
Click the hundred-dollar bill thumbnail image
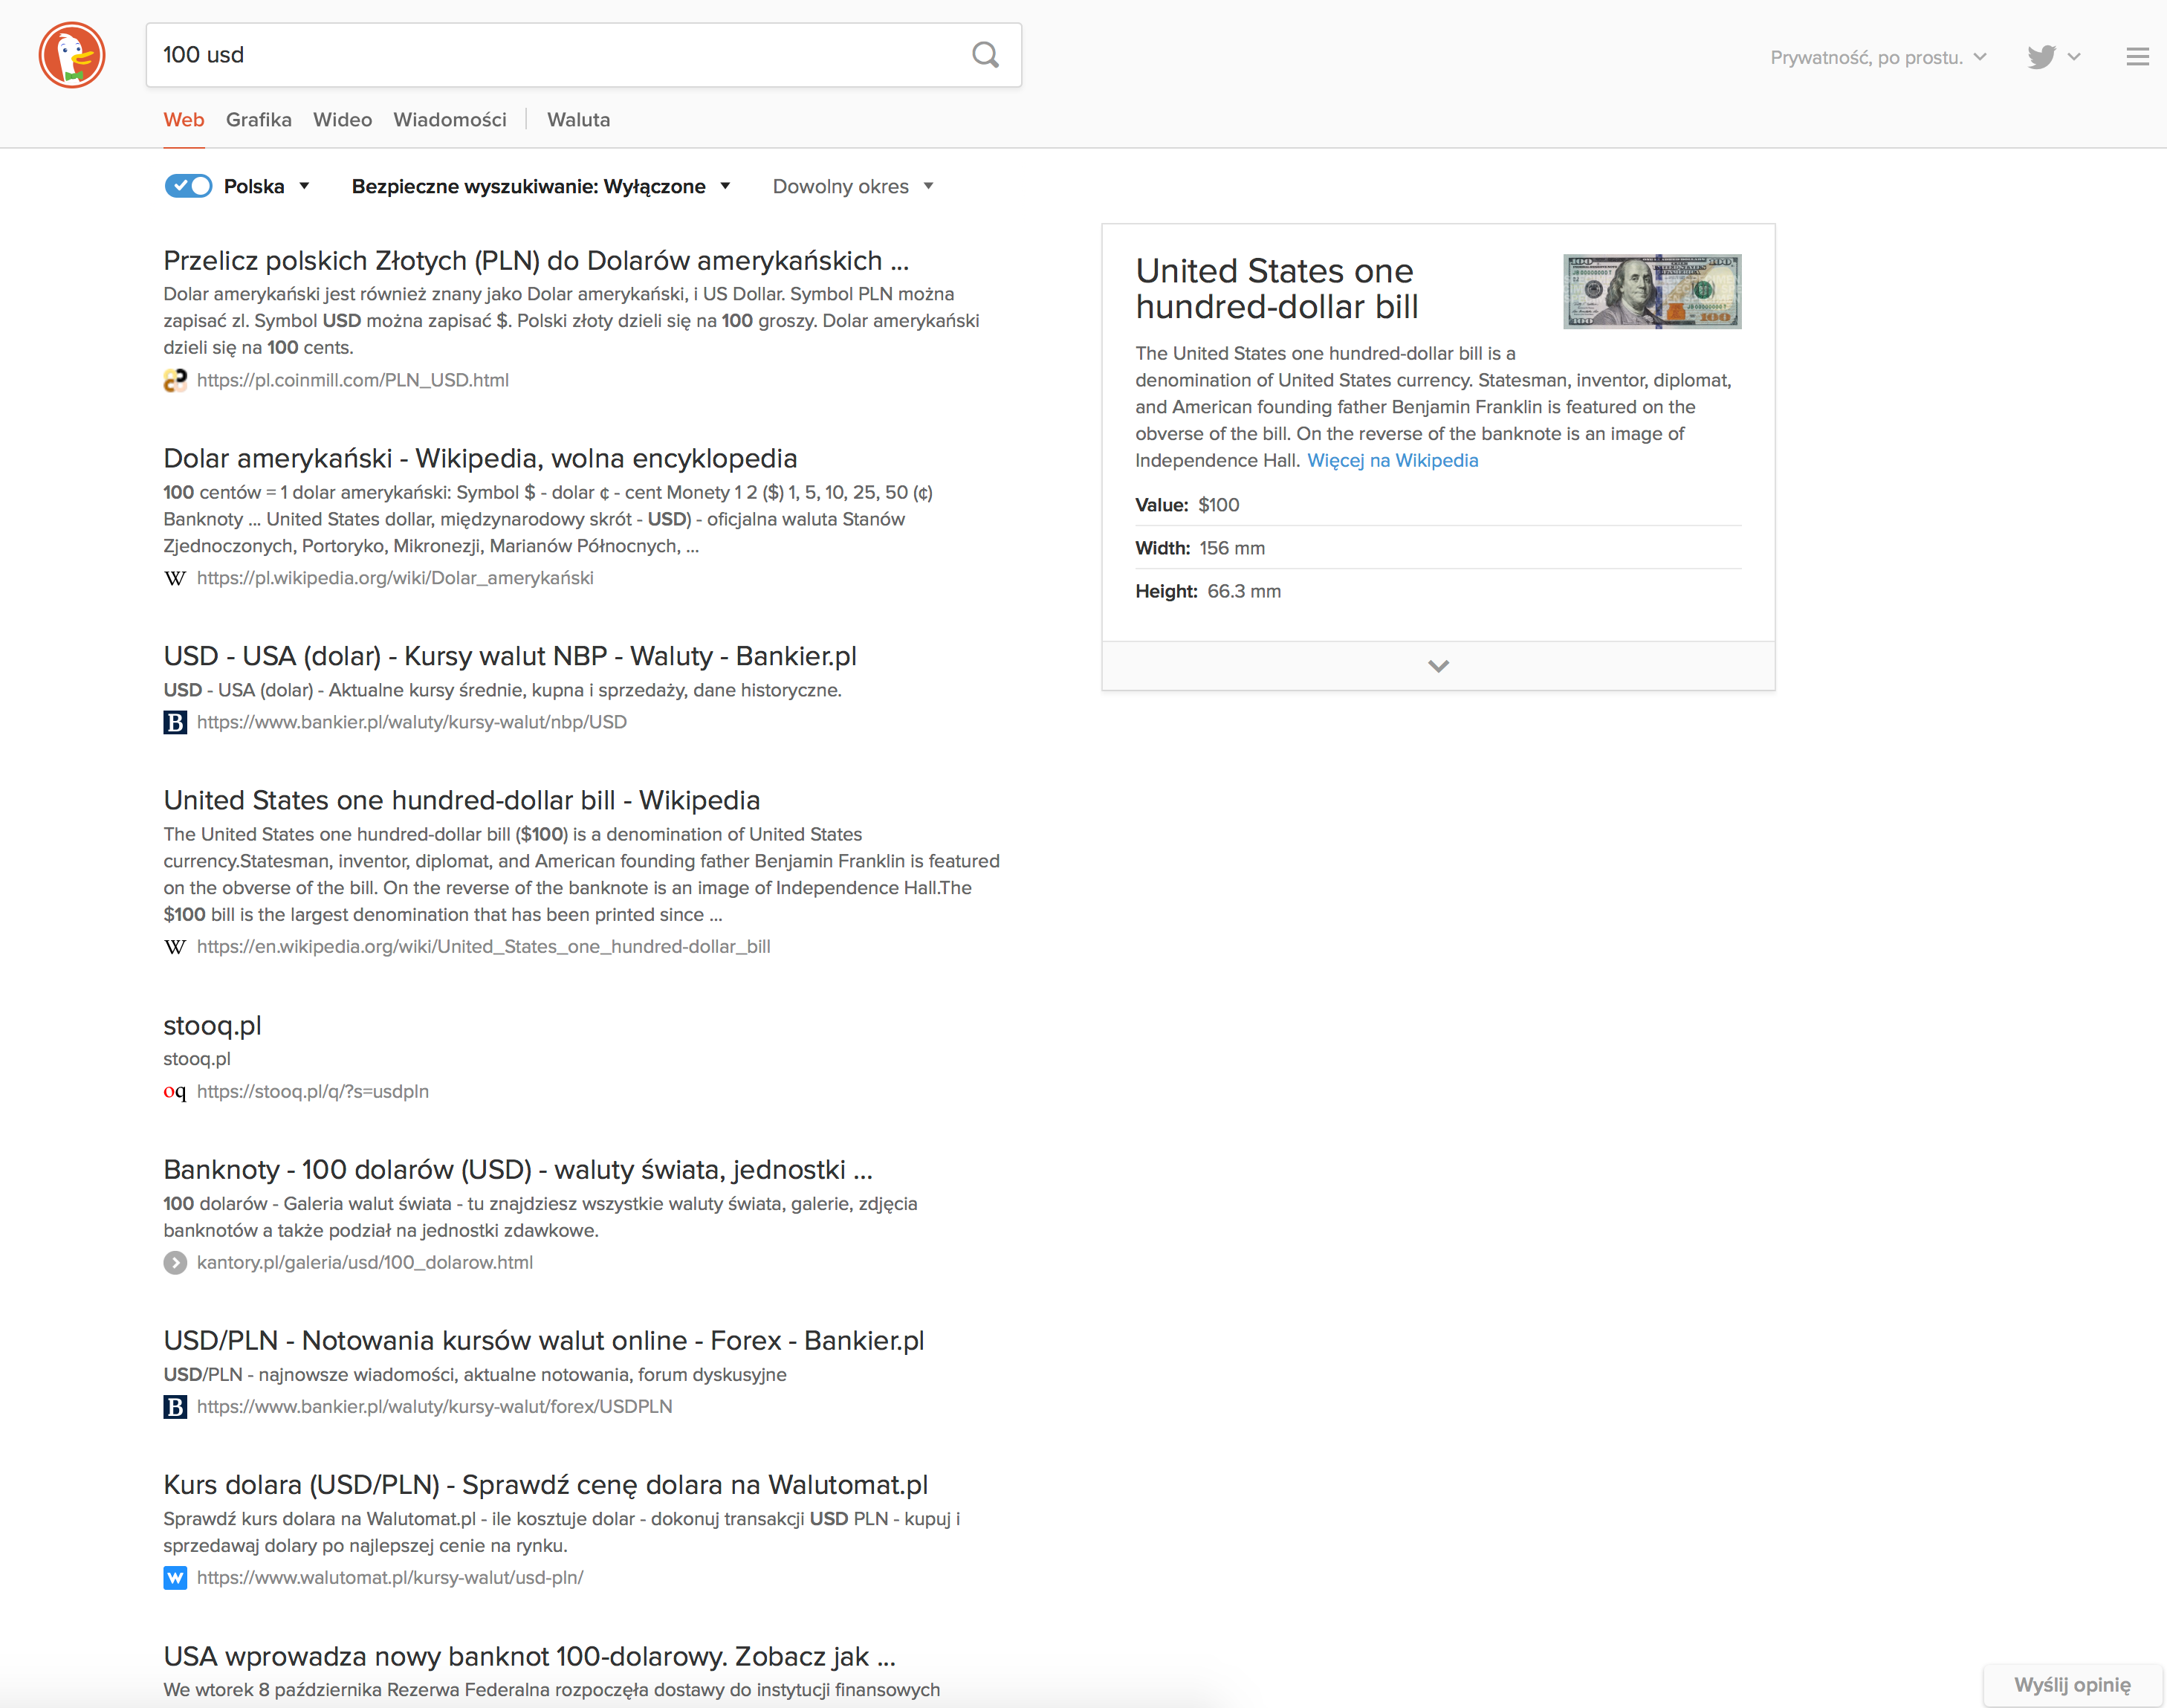(x=1652, y=291)
